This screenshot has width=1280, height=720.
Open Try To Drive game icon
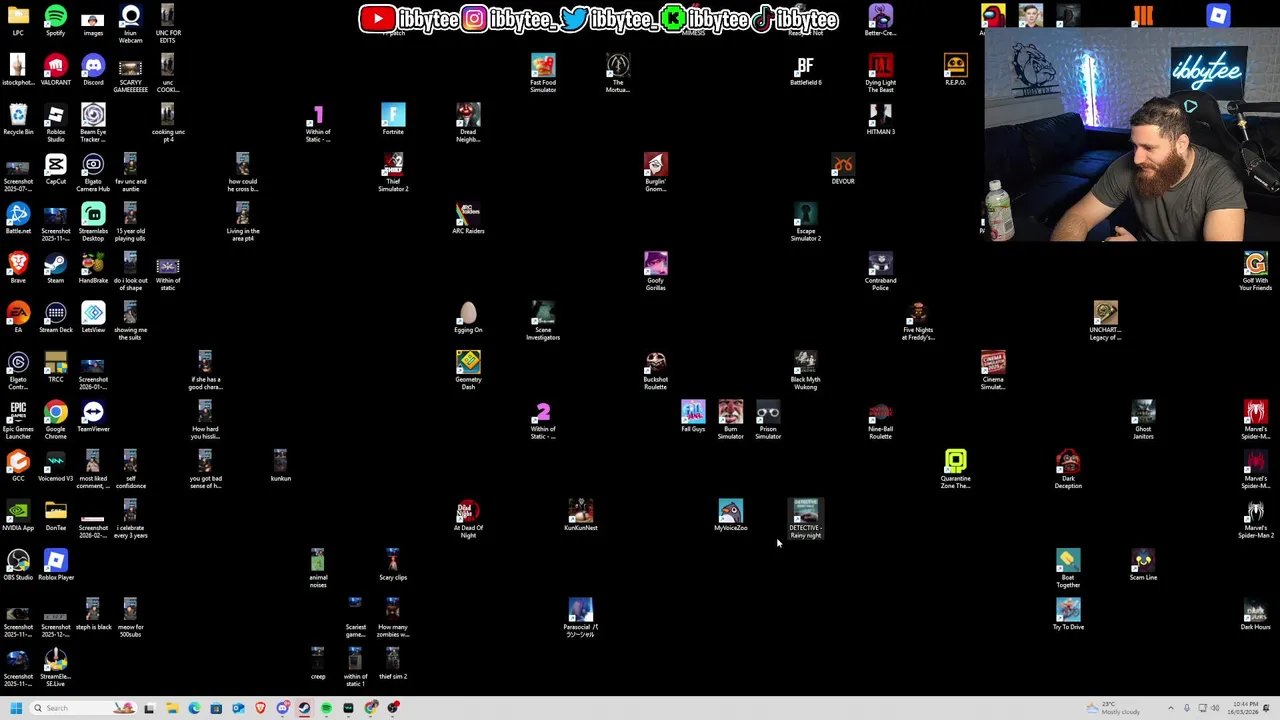pyautogui.click(x=1068, y=615)
